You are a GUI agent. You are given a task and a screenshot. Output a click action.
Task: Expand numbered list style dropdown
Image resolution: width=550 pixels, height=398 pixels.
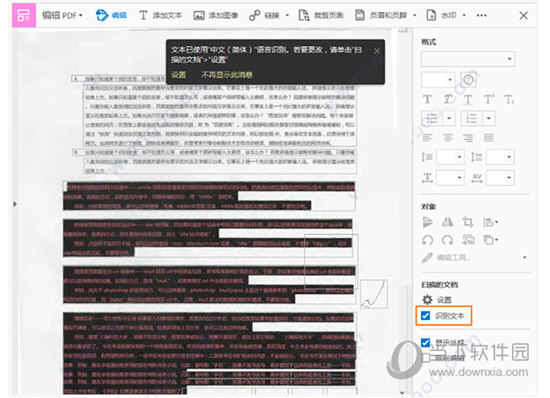489,118
